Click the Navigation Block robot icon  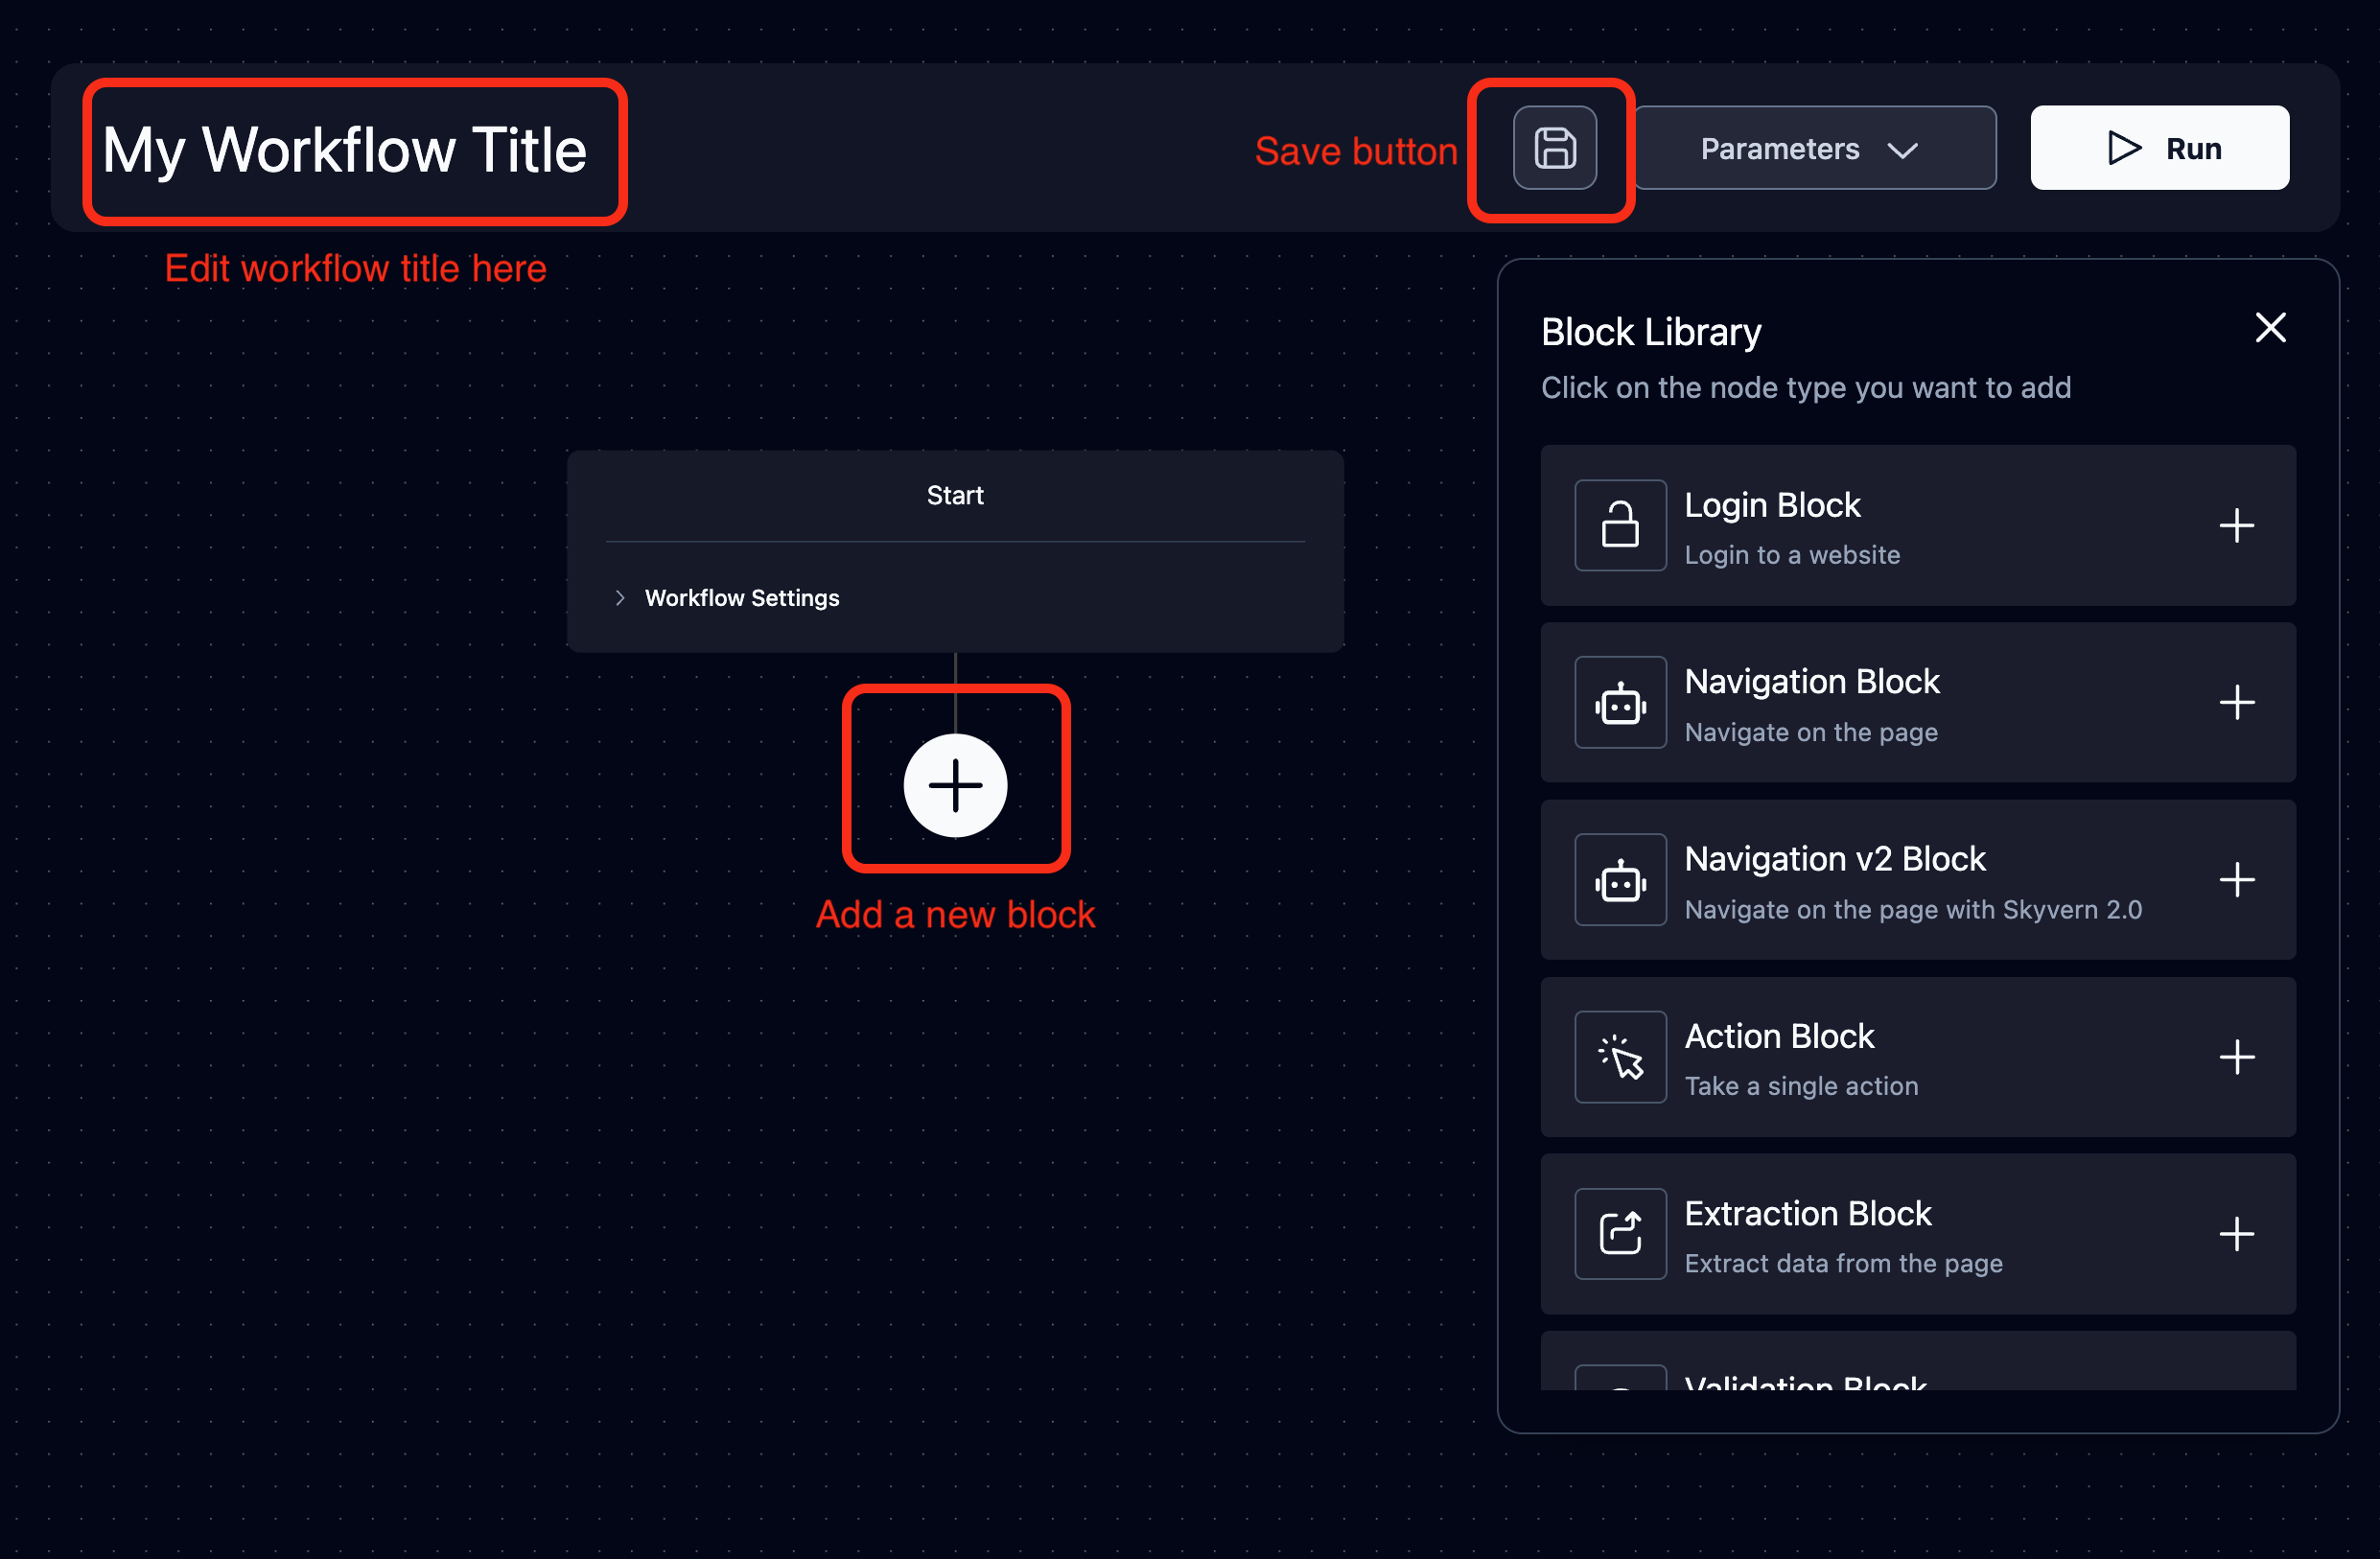[1620, 703]
